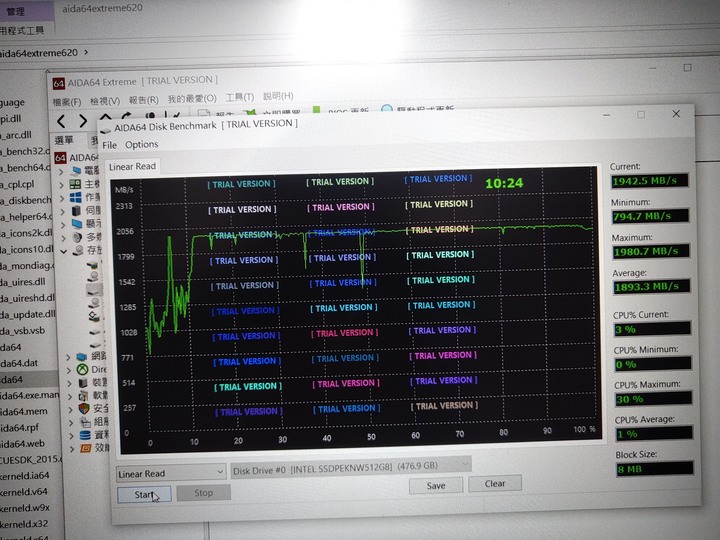Screen dimensions: 720x540
Task: Select the Config (組態) tree icon
Action: coord(85,422)
